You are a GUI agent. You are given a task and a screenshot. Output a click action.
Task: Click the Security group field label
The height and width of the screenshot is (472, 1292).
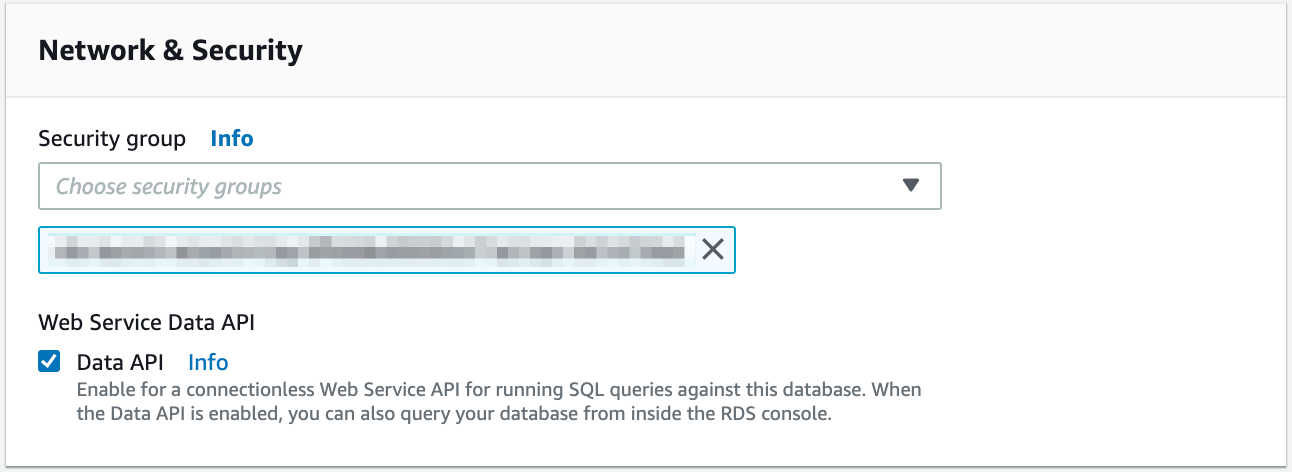(112, 139)
